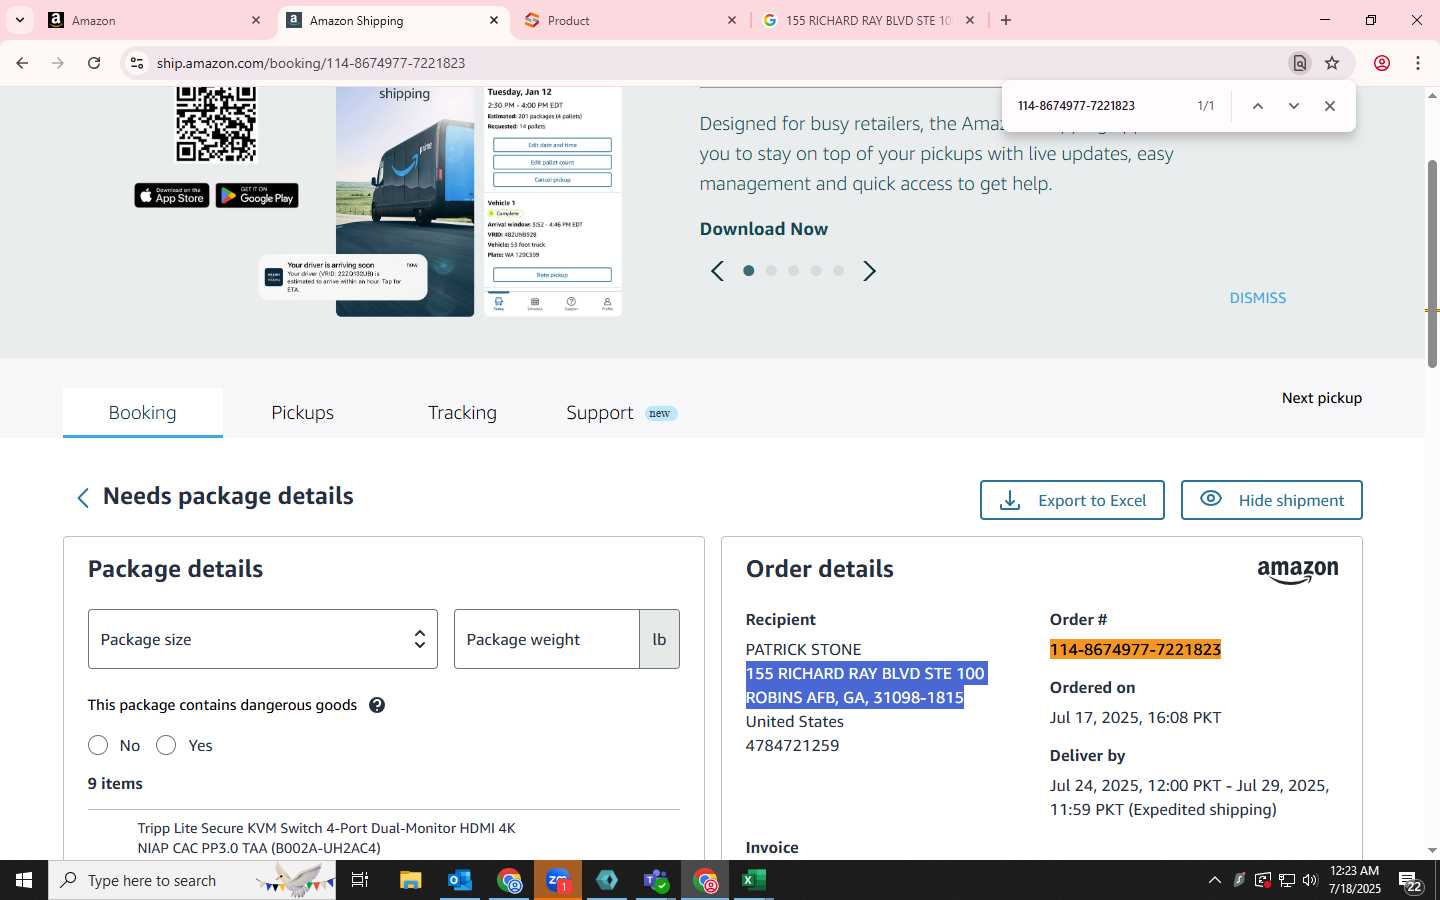Click the Next pickup label
This screenshot has height=900, width=1440.
pos(1322,398)
